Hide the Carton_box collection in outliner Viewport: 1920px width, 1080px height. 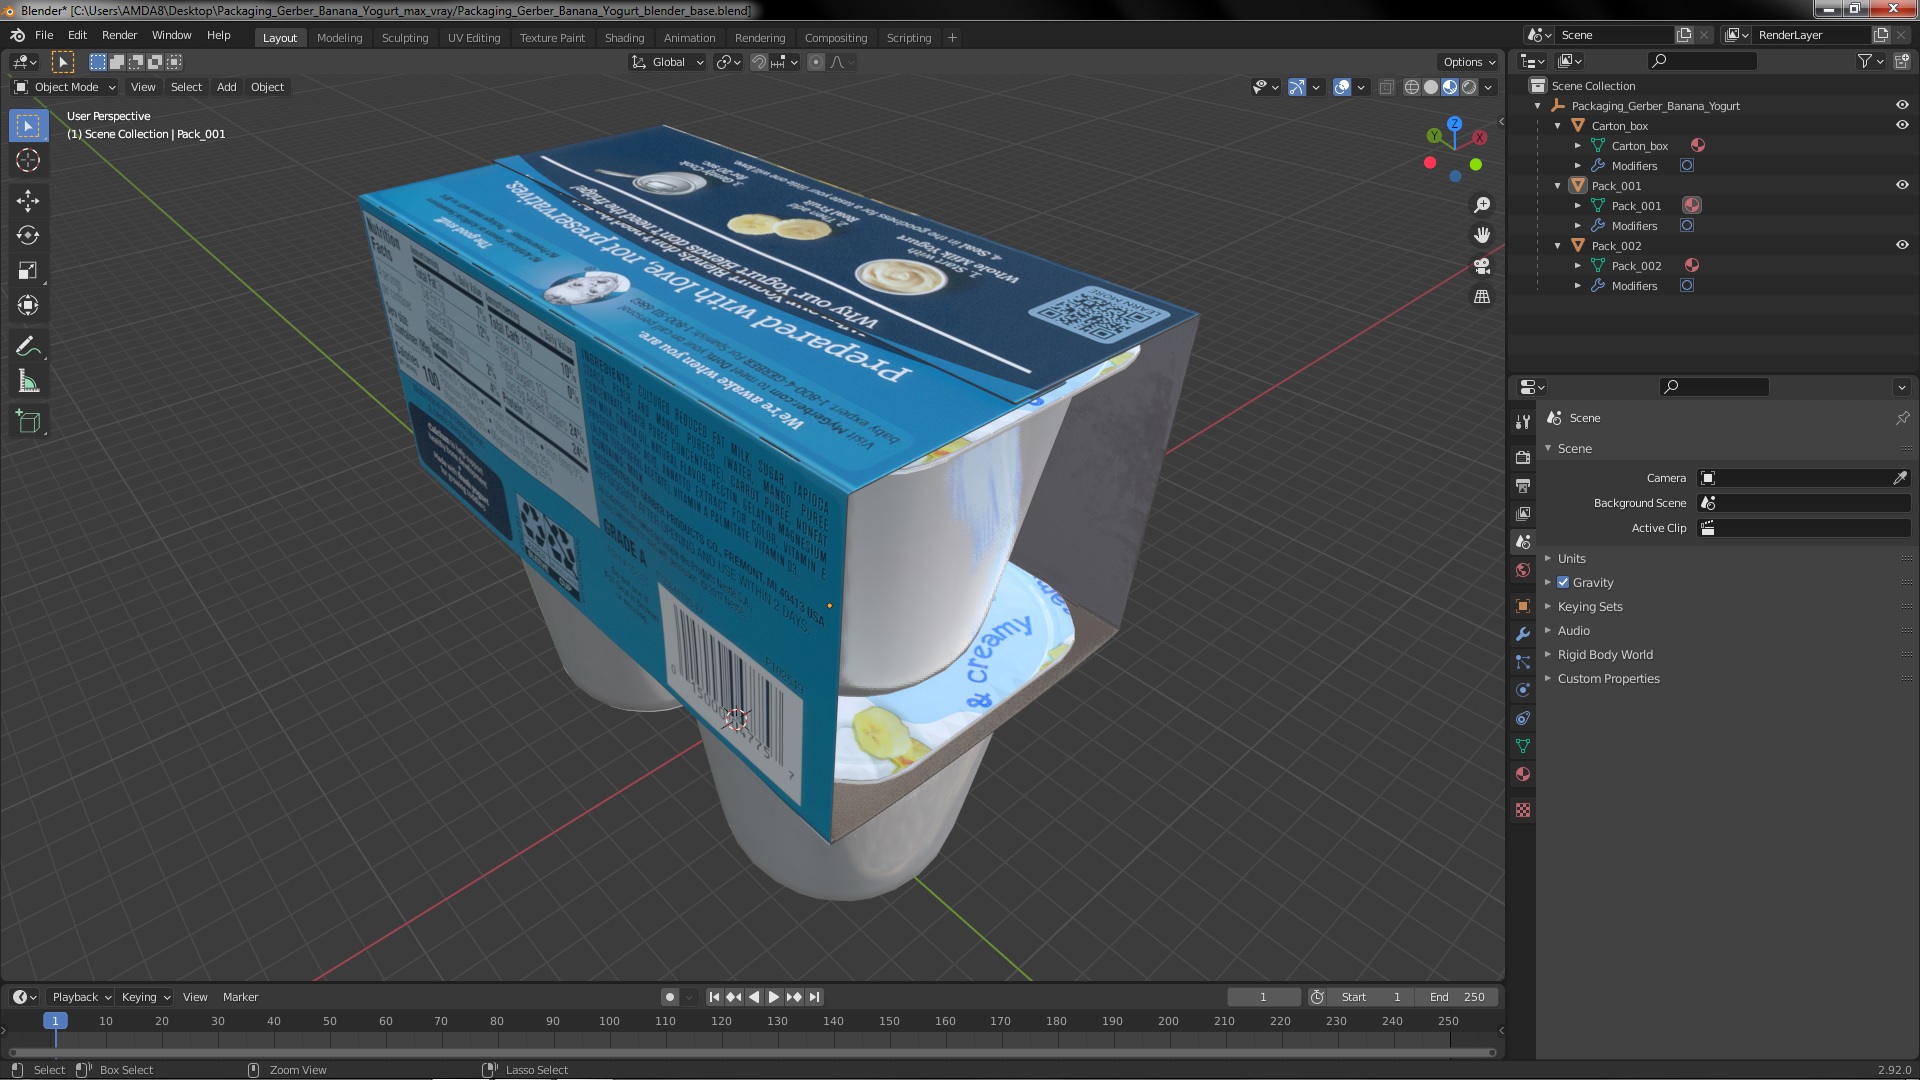click(x=1901, y=126)
